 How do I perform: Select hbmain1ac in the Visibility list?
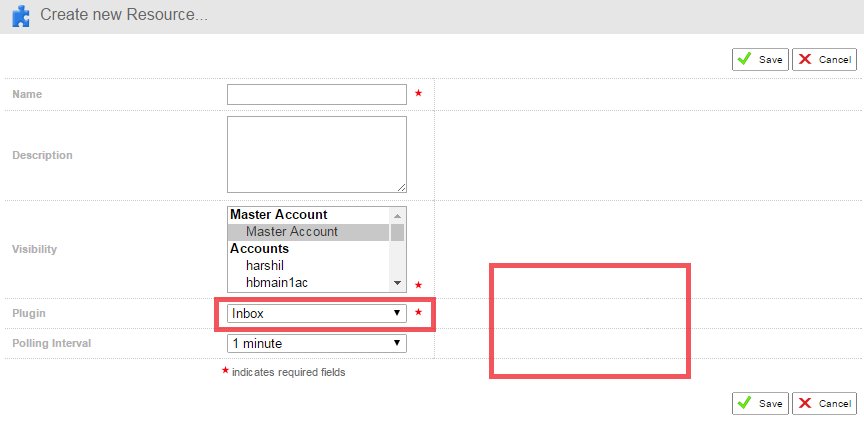tap(276, 283)
